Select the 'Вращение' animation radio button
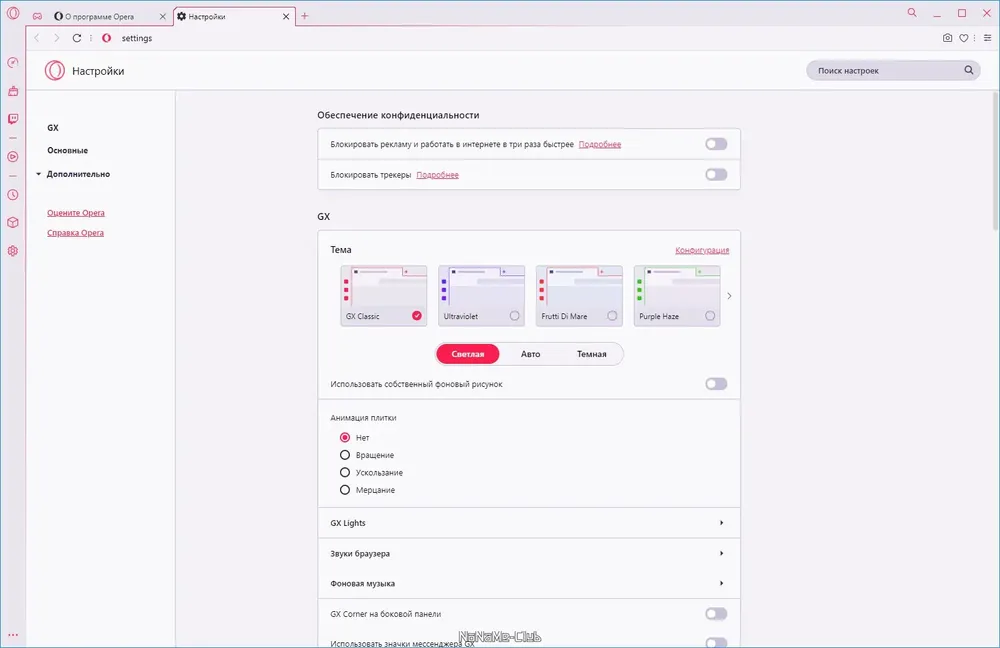 click(345, 455)
